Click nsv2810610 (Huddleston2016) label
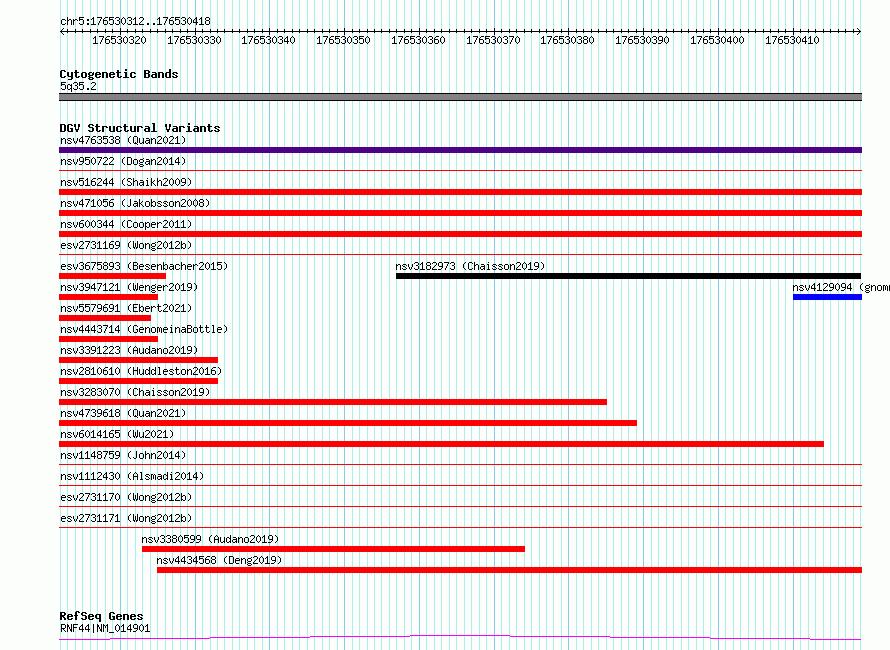 (141, 371)
